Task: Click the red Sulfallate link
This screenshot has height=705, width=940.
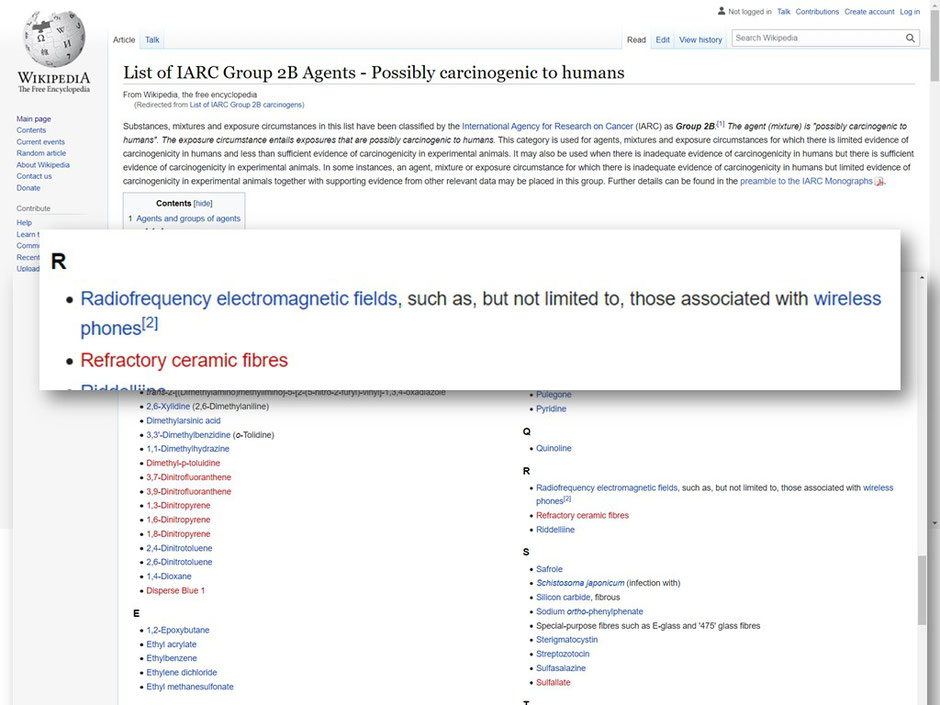Action: [x=553, y=683]
